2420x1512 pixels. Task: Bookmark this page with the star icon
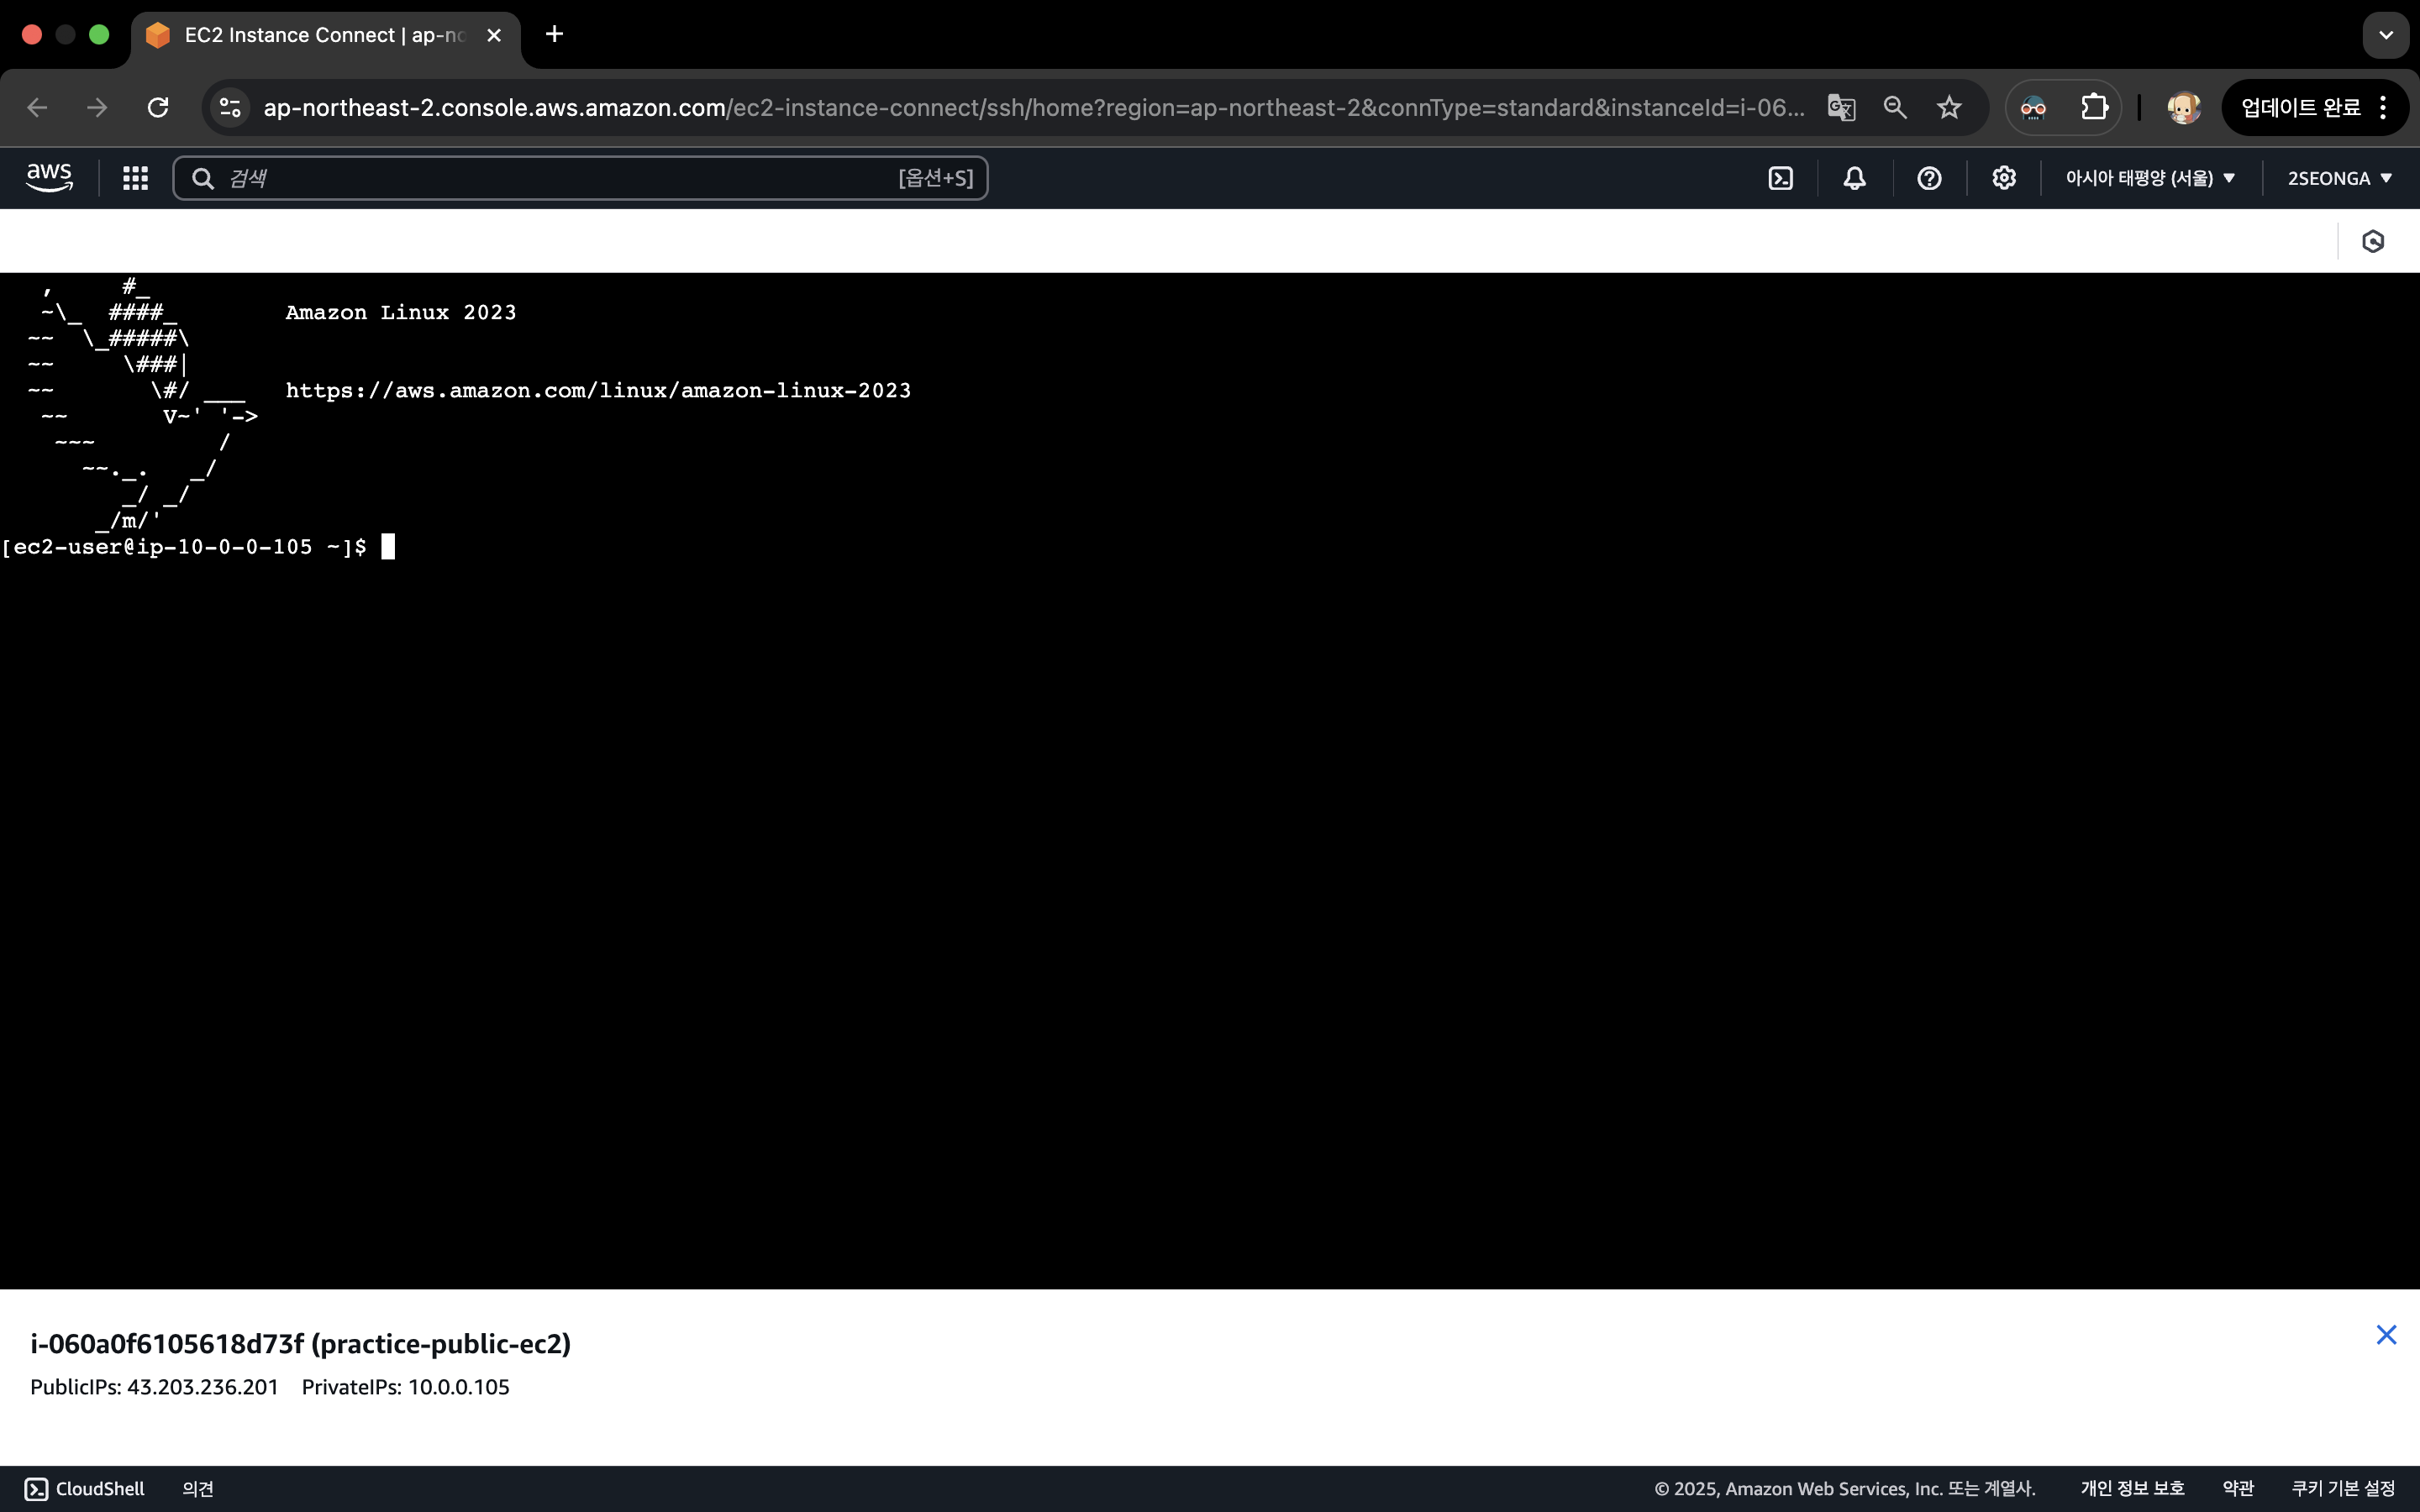(1949, 107)
